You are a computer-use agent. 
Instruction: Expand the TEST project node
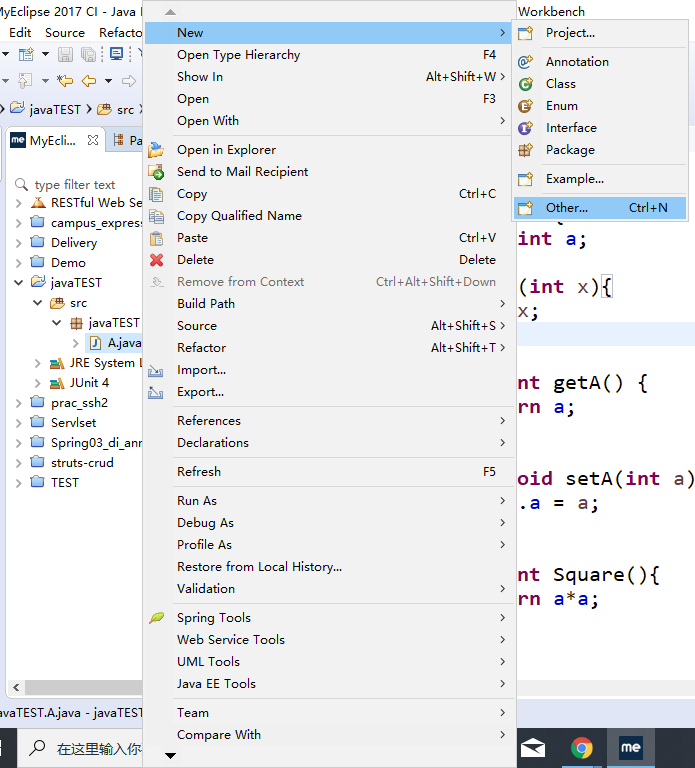pos(19,483)
